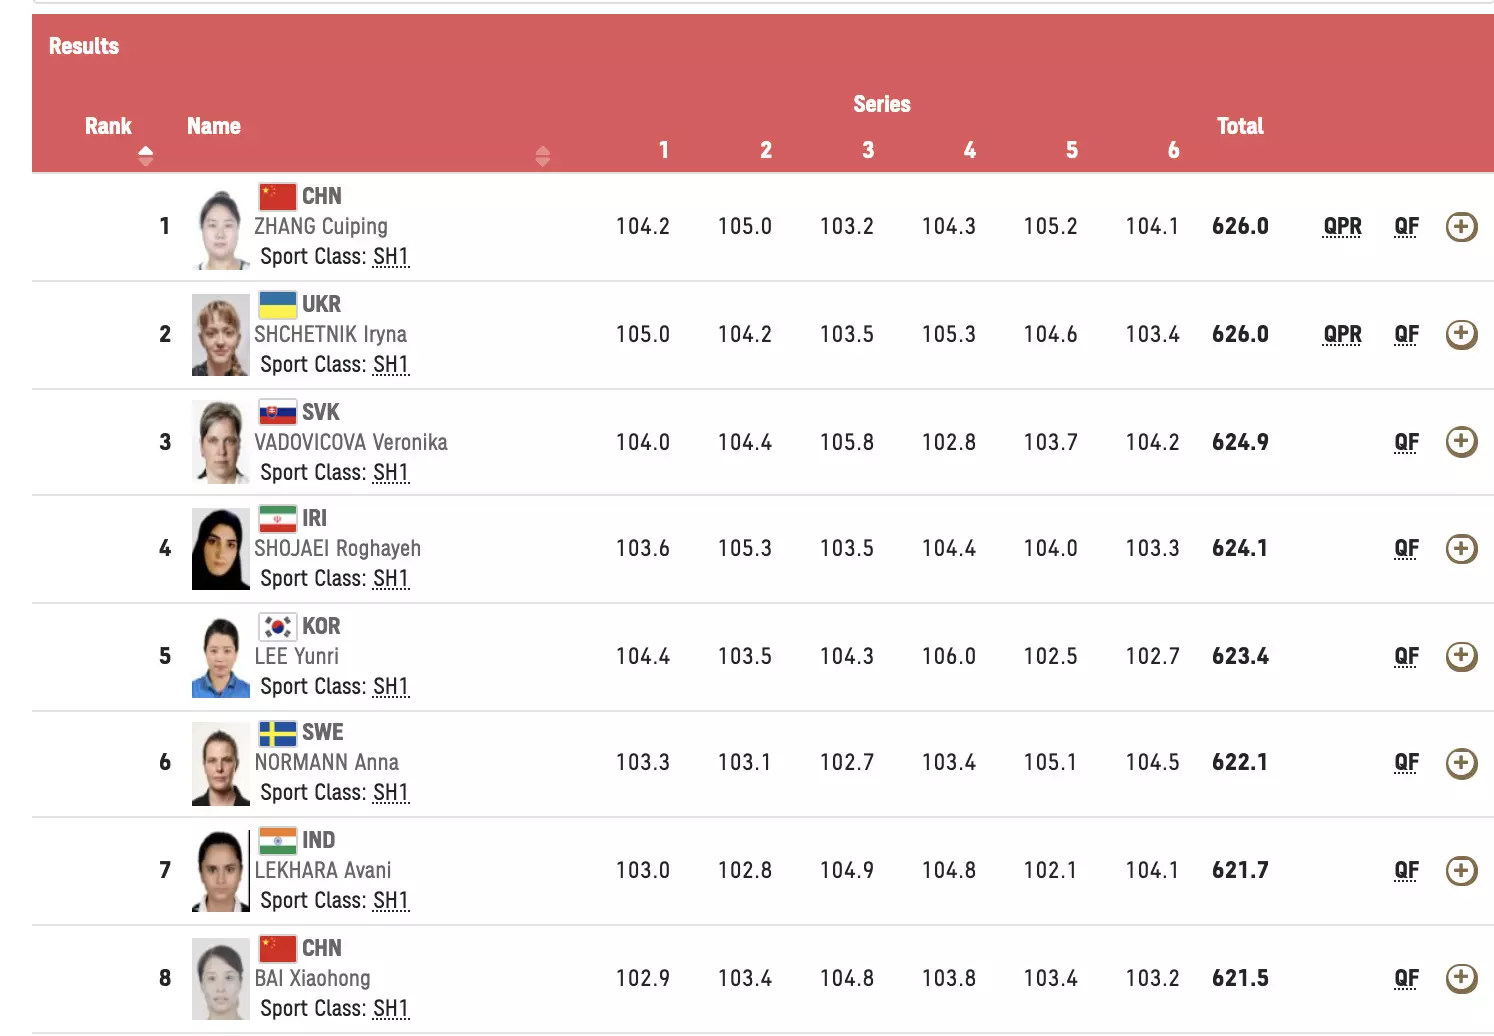Screen dimensions: 1494x1036
Task: Click the South Korea flag icon
Action: pyautogui.click(x=277, y=626)
